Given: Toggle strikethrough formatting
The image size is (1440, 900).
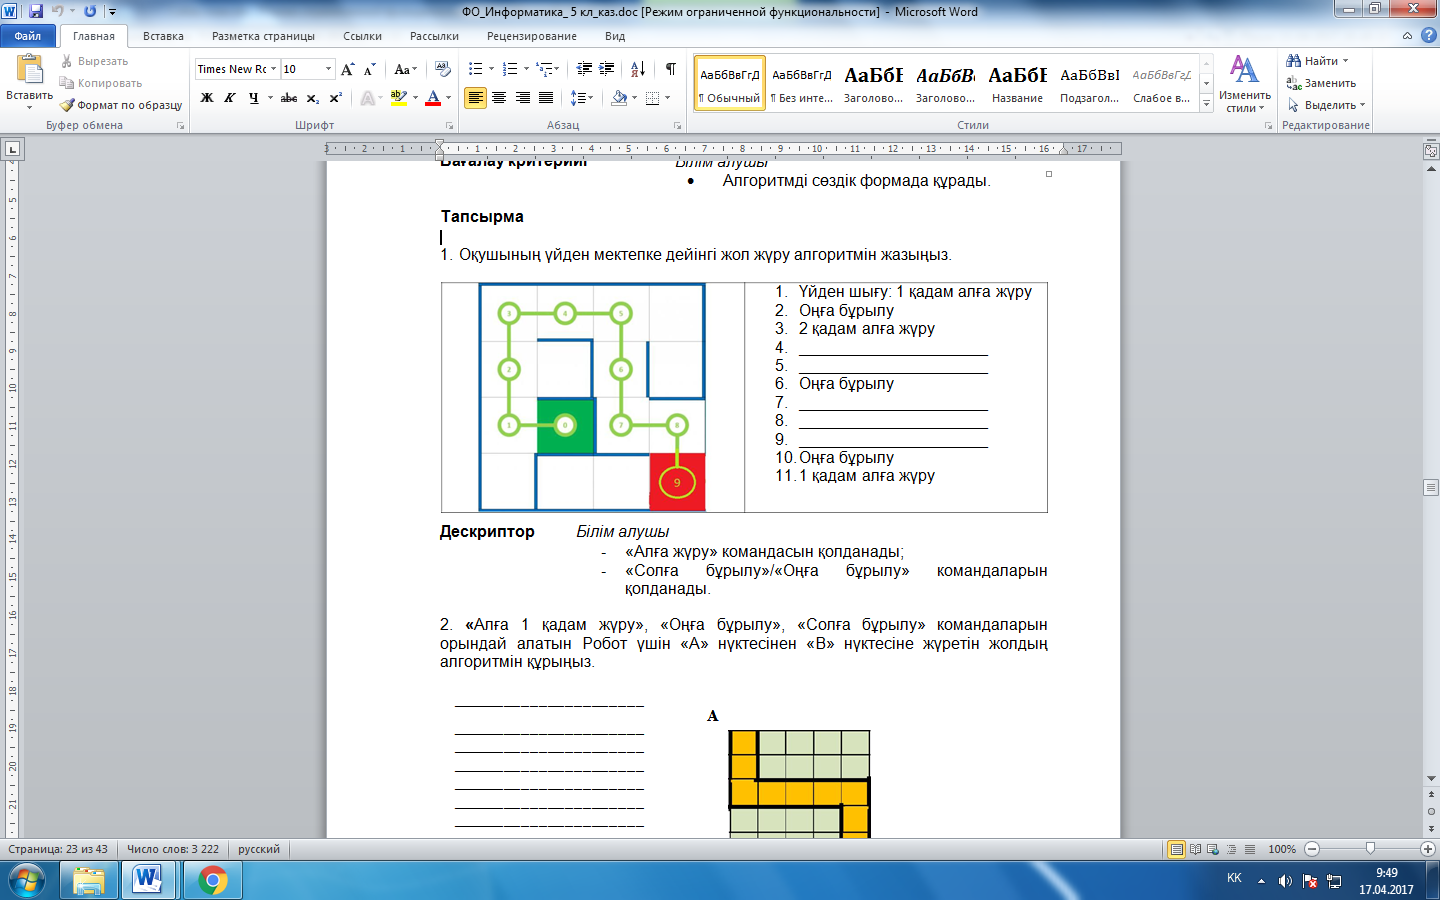Looking at the screenshot, I should click(x=289, y=98).
